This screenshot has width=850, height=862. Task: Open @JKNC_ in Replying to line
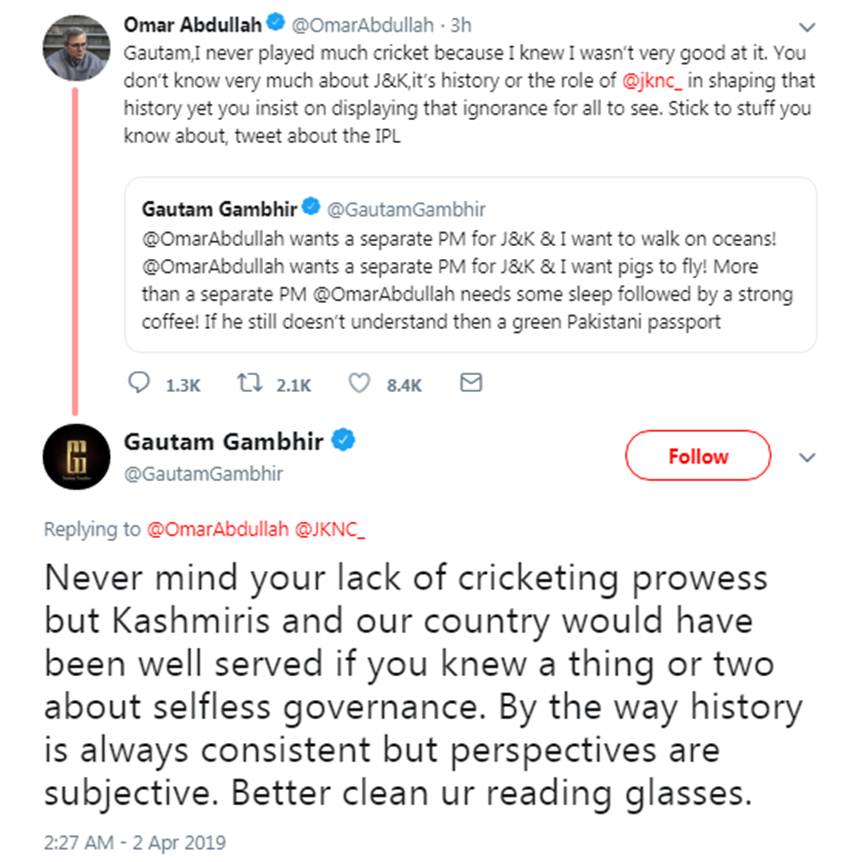pos(329,529)
